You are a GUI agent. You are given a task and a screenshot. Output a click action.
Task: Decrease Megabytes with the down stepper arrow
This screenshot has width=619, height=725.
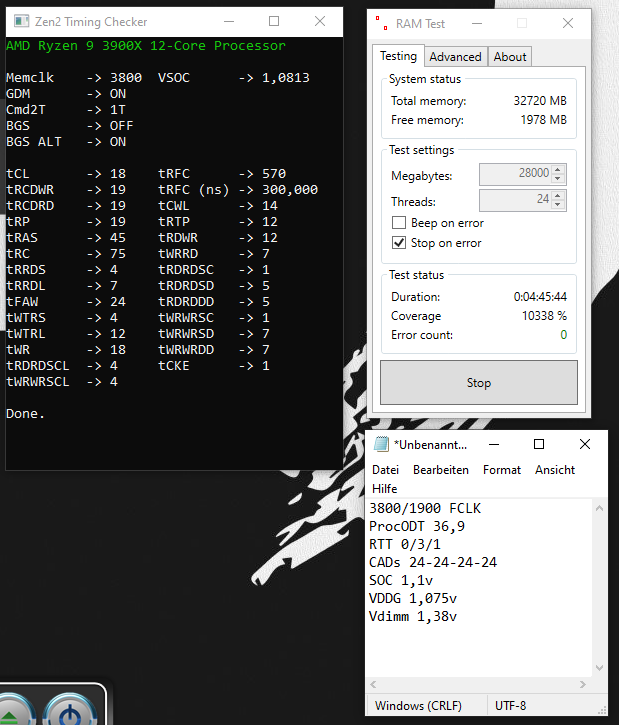pyautogui.click(x=558, y=179)
